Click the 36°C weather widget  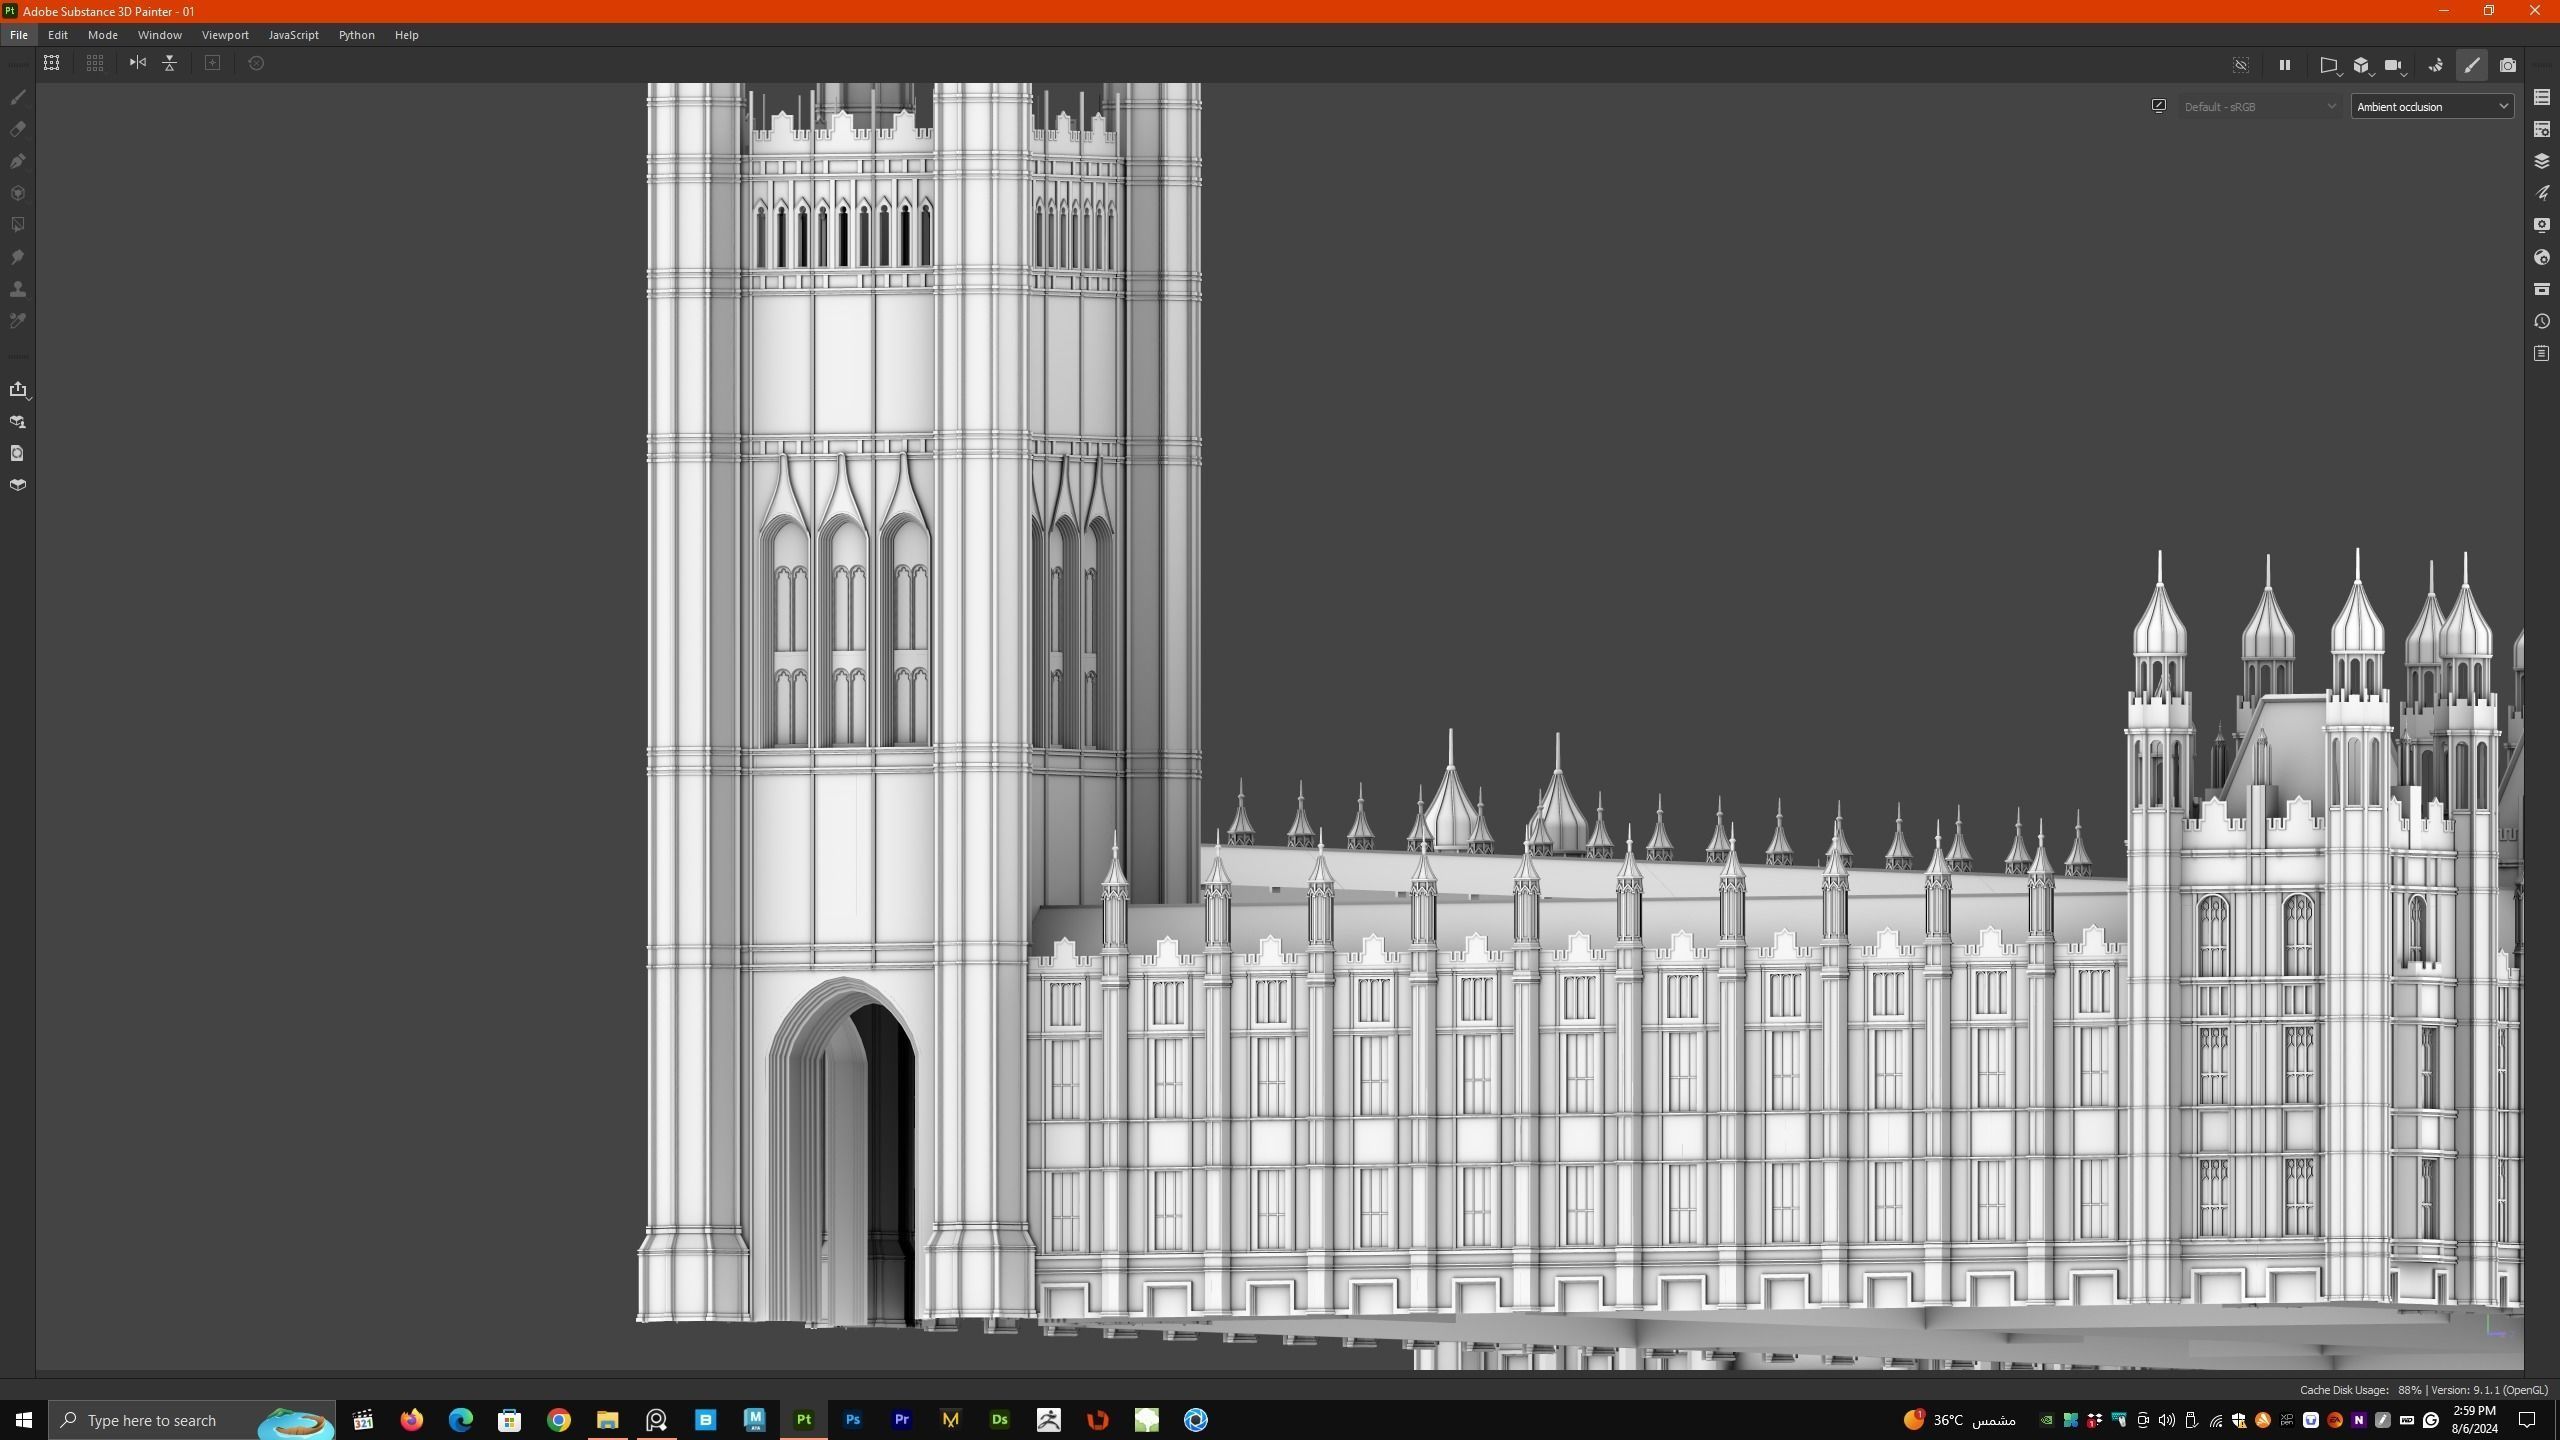coord(1960,1420)
